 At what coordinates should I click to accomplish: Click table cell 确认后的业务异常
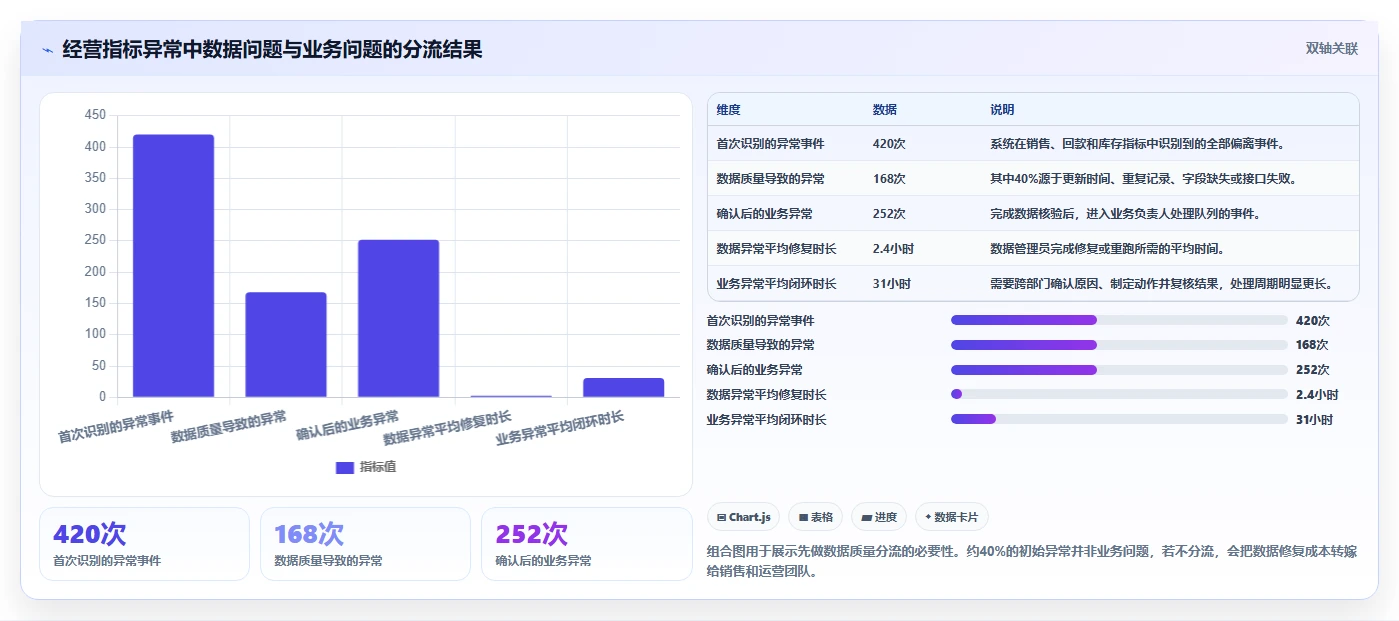(765, 214)
